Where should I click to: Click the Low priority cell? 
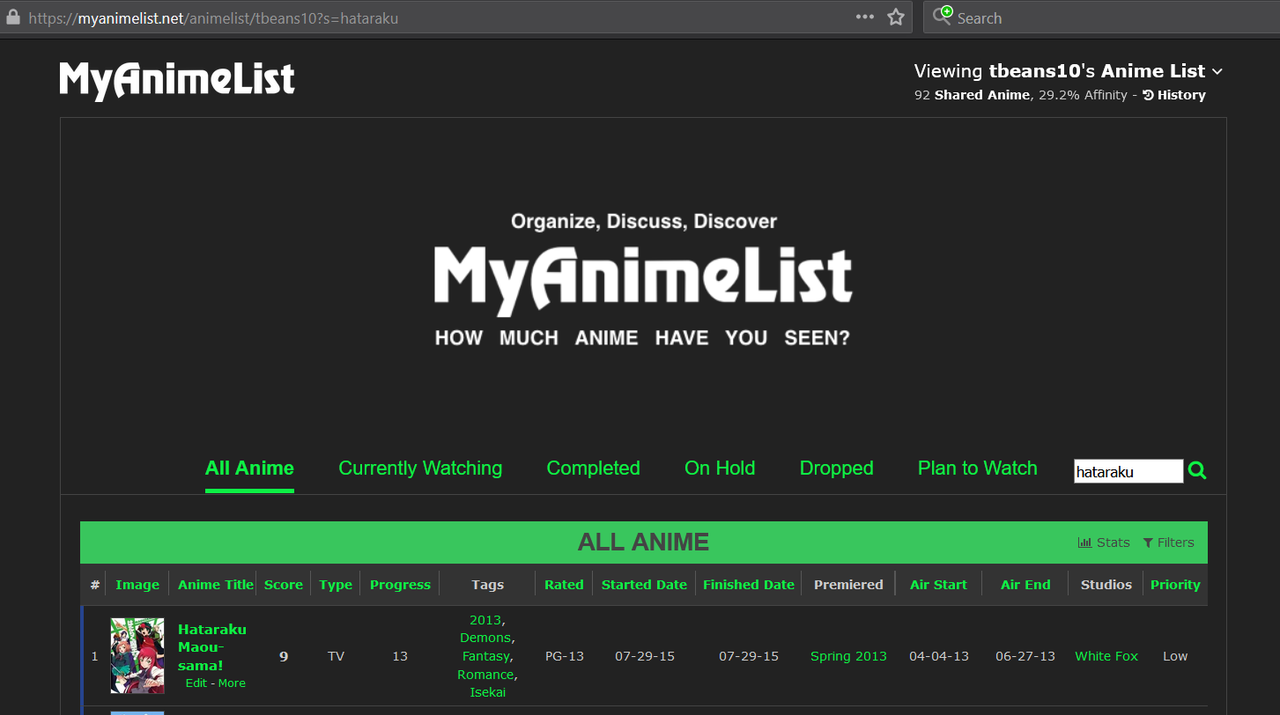(x=1175, y=656)
